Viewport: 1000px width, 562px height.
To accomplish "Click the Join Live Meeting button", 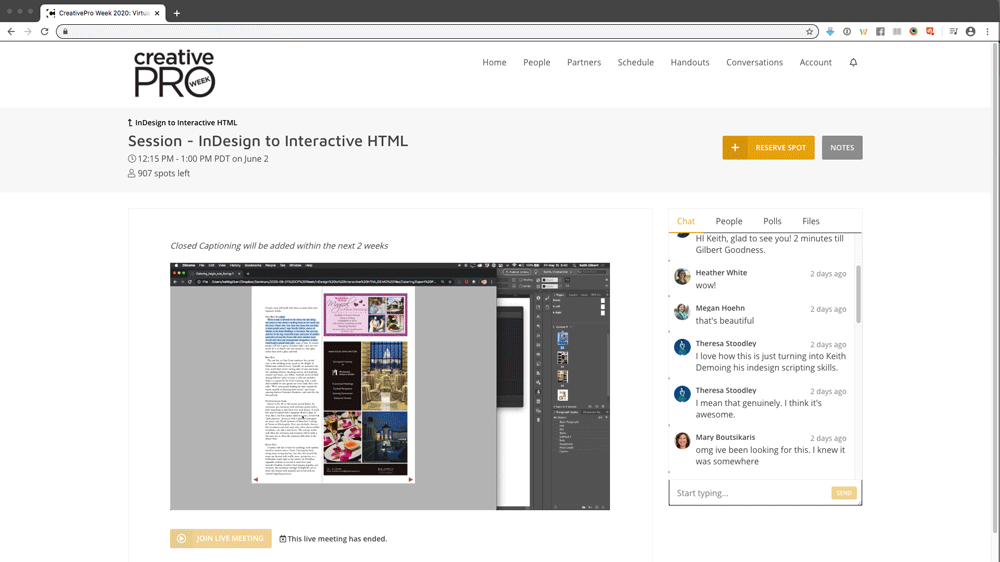I will [x=221, y=538].
